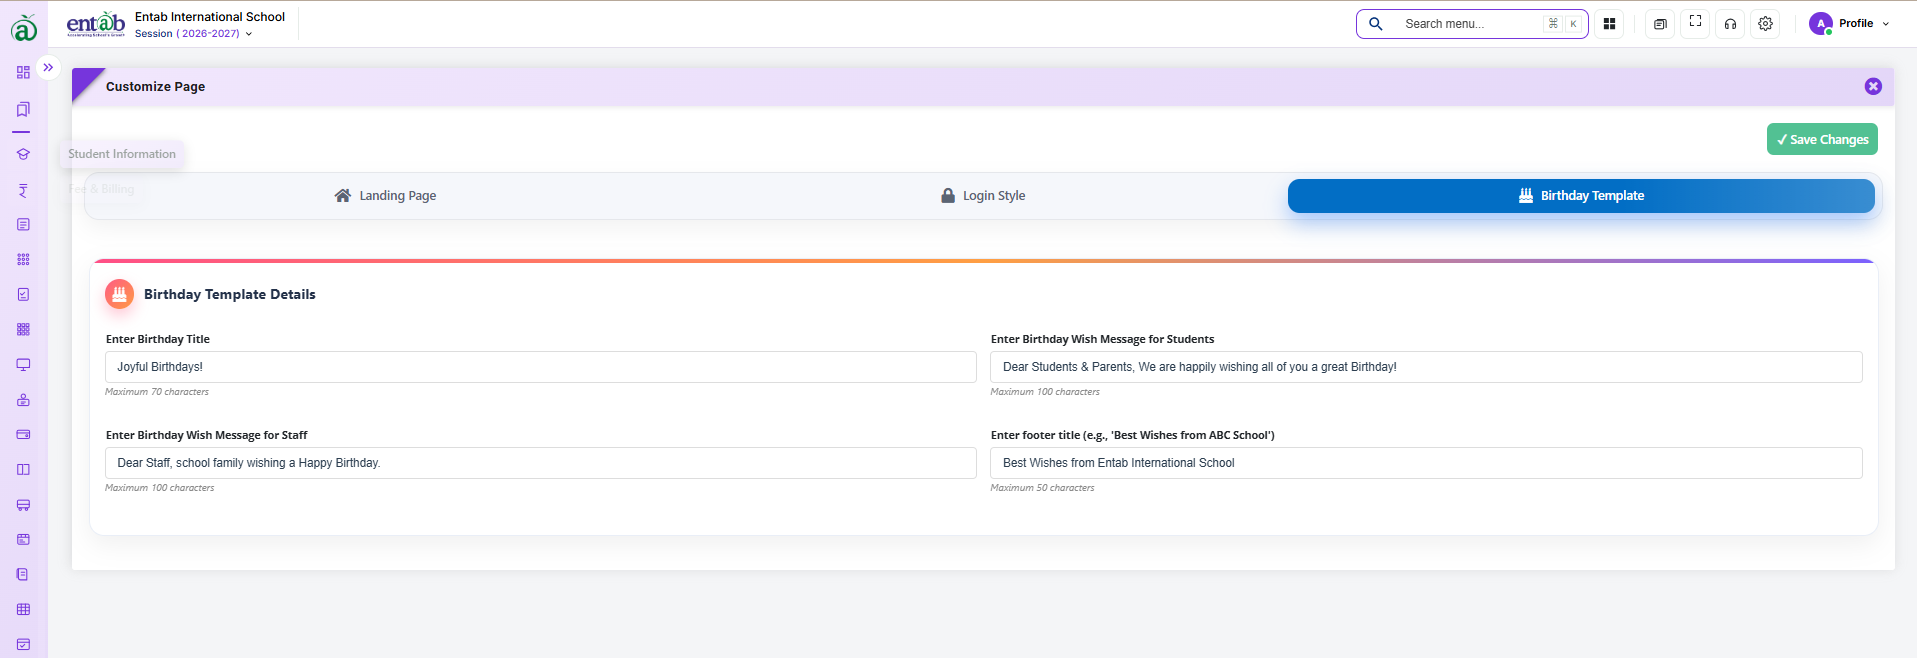Click the credit card icon in sidebar
This screenshot has width=1917, height=658.
coord(23,434)
